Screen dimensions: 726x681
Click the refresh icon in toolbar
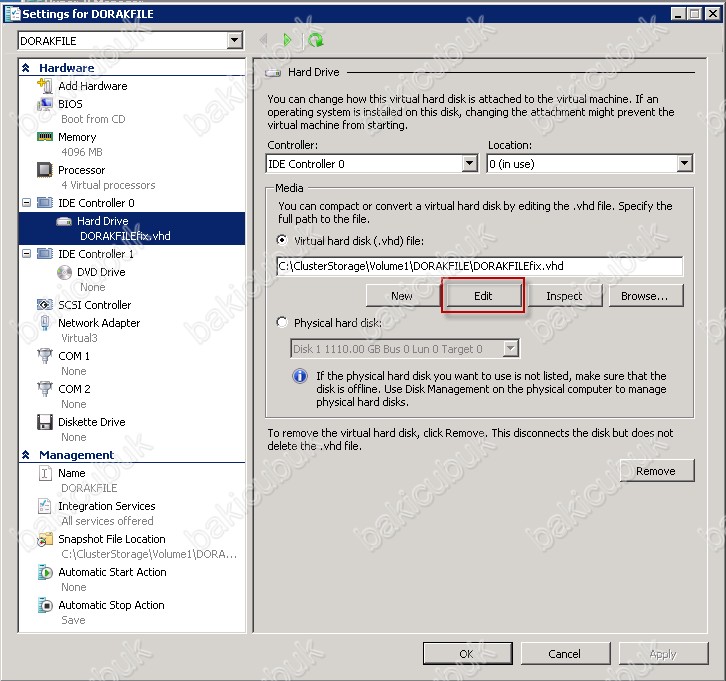(316, 40)
